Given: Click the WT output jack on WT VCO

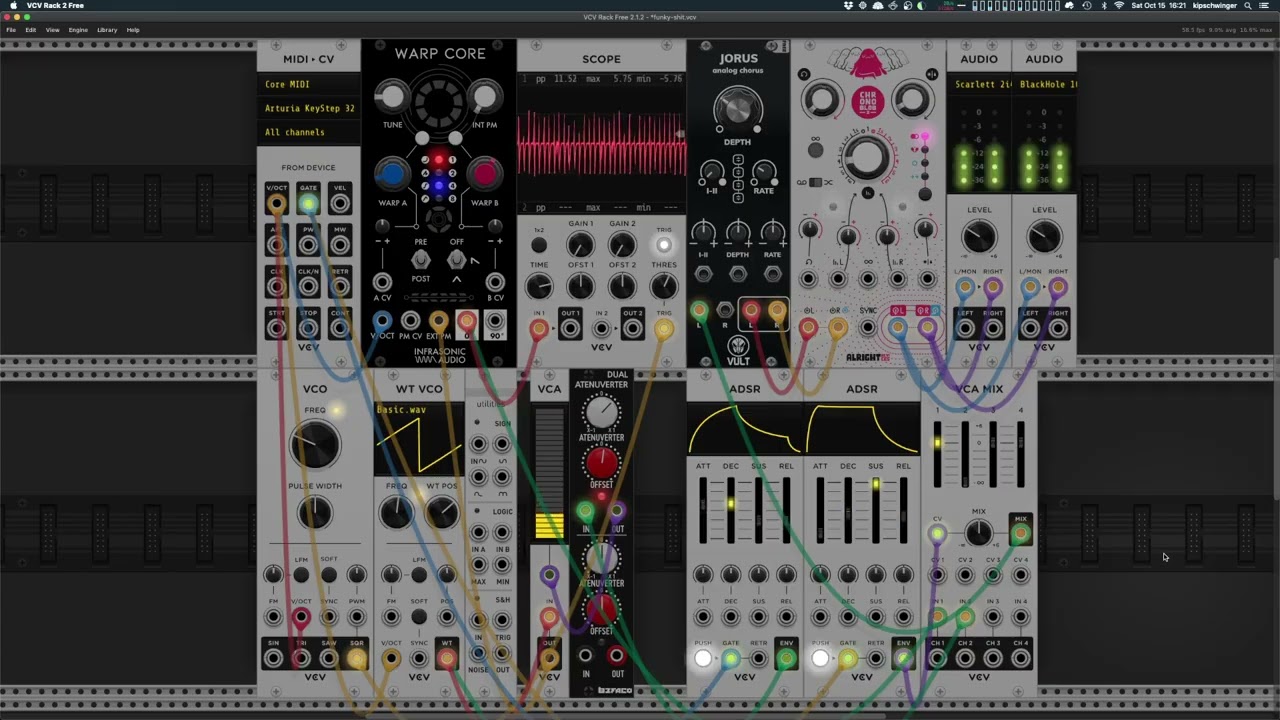Looking at the screenshot, I should 447,658.
